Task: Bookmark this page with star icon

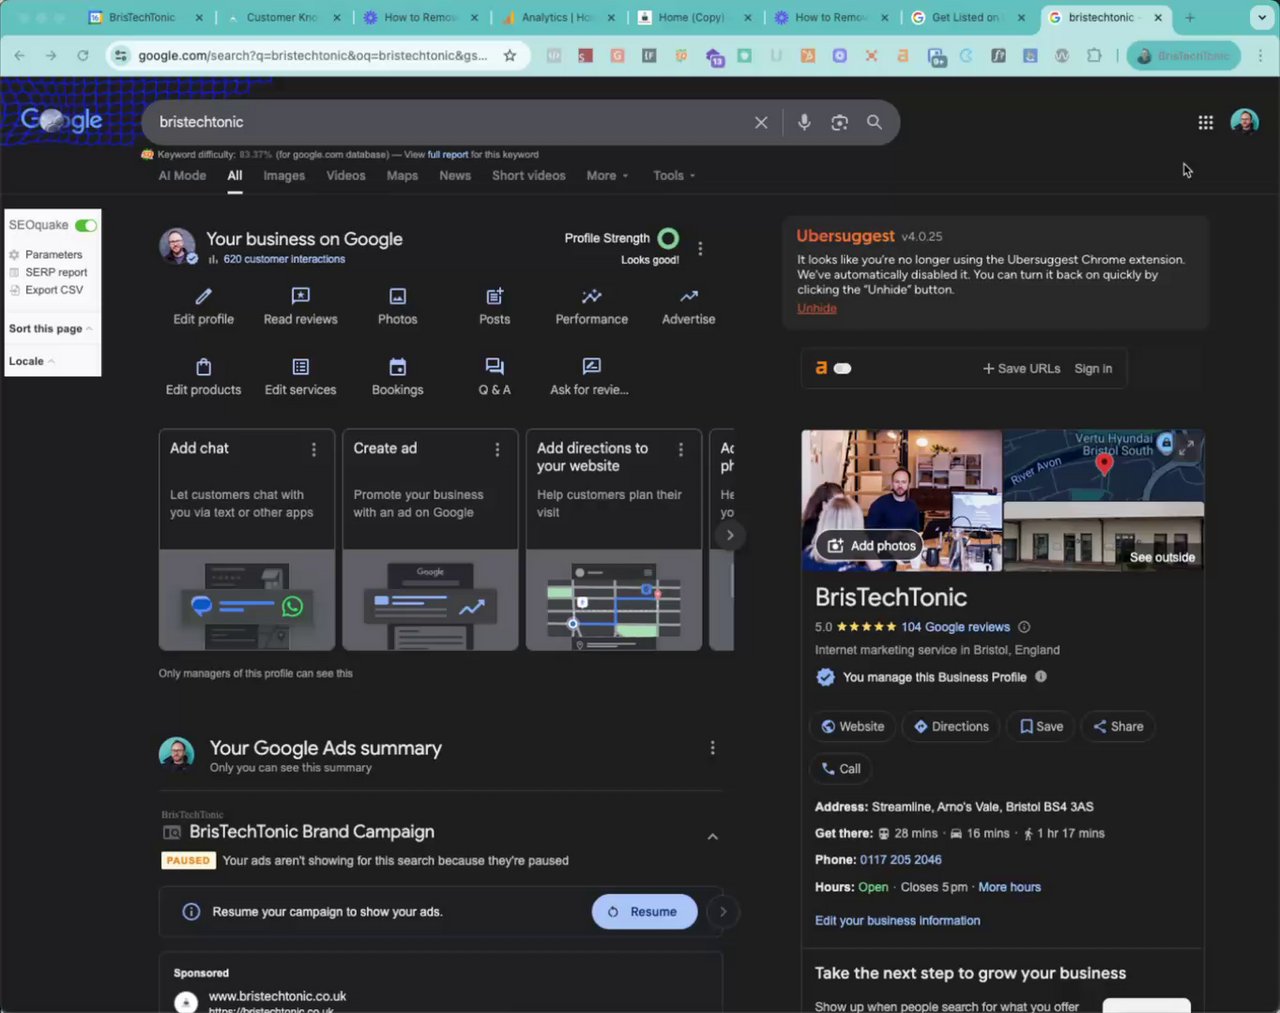Action: coord(510,56)
